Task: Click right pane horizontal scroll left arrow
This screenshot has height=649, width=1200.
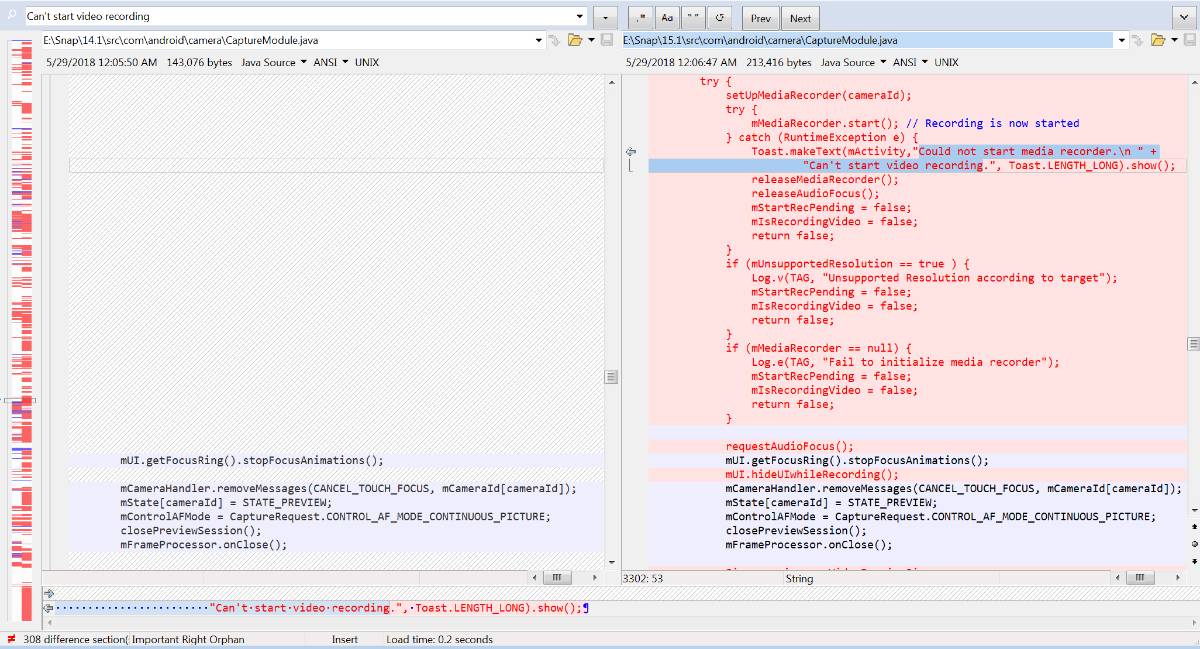Action: tap(1117, 578)
